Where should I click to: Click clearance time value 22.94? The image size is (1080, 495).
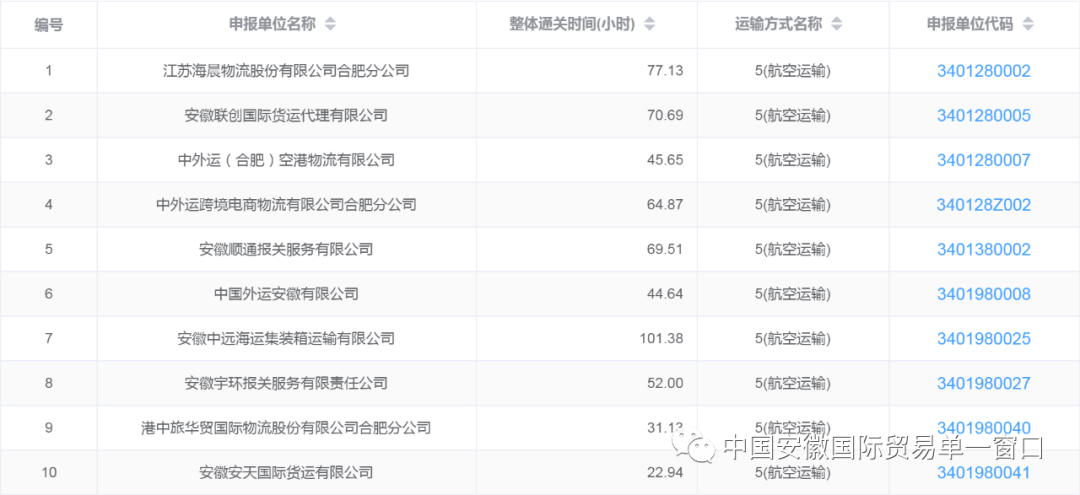coord(665,473)
